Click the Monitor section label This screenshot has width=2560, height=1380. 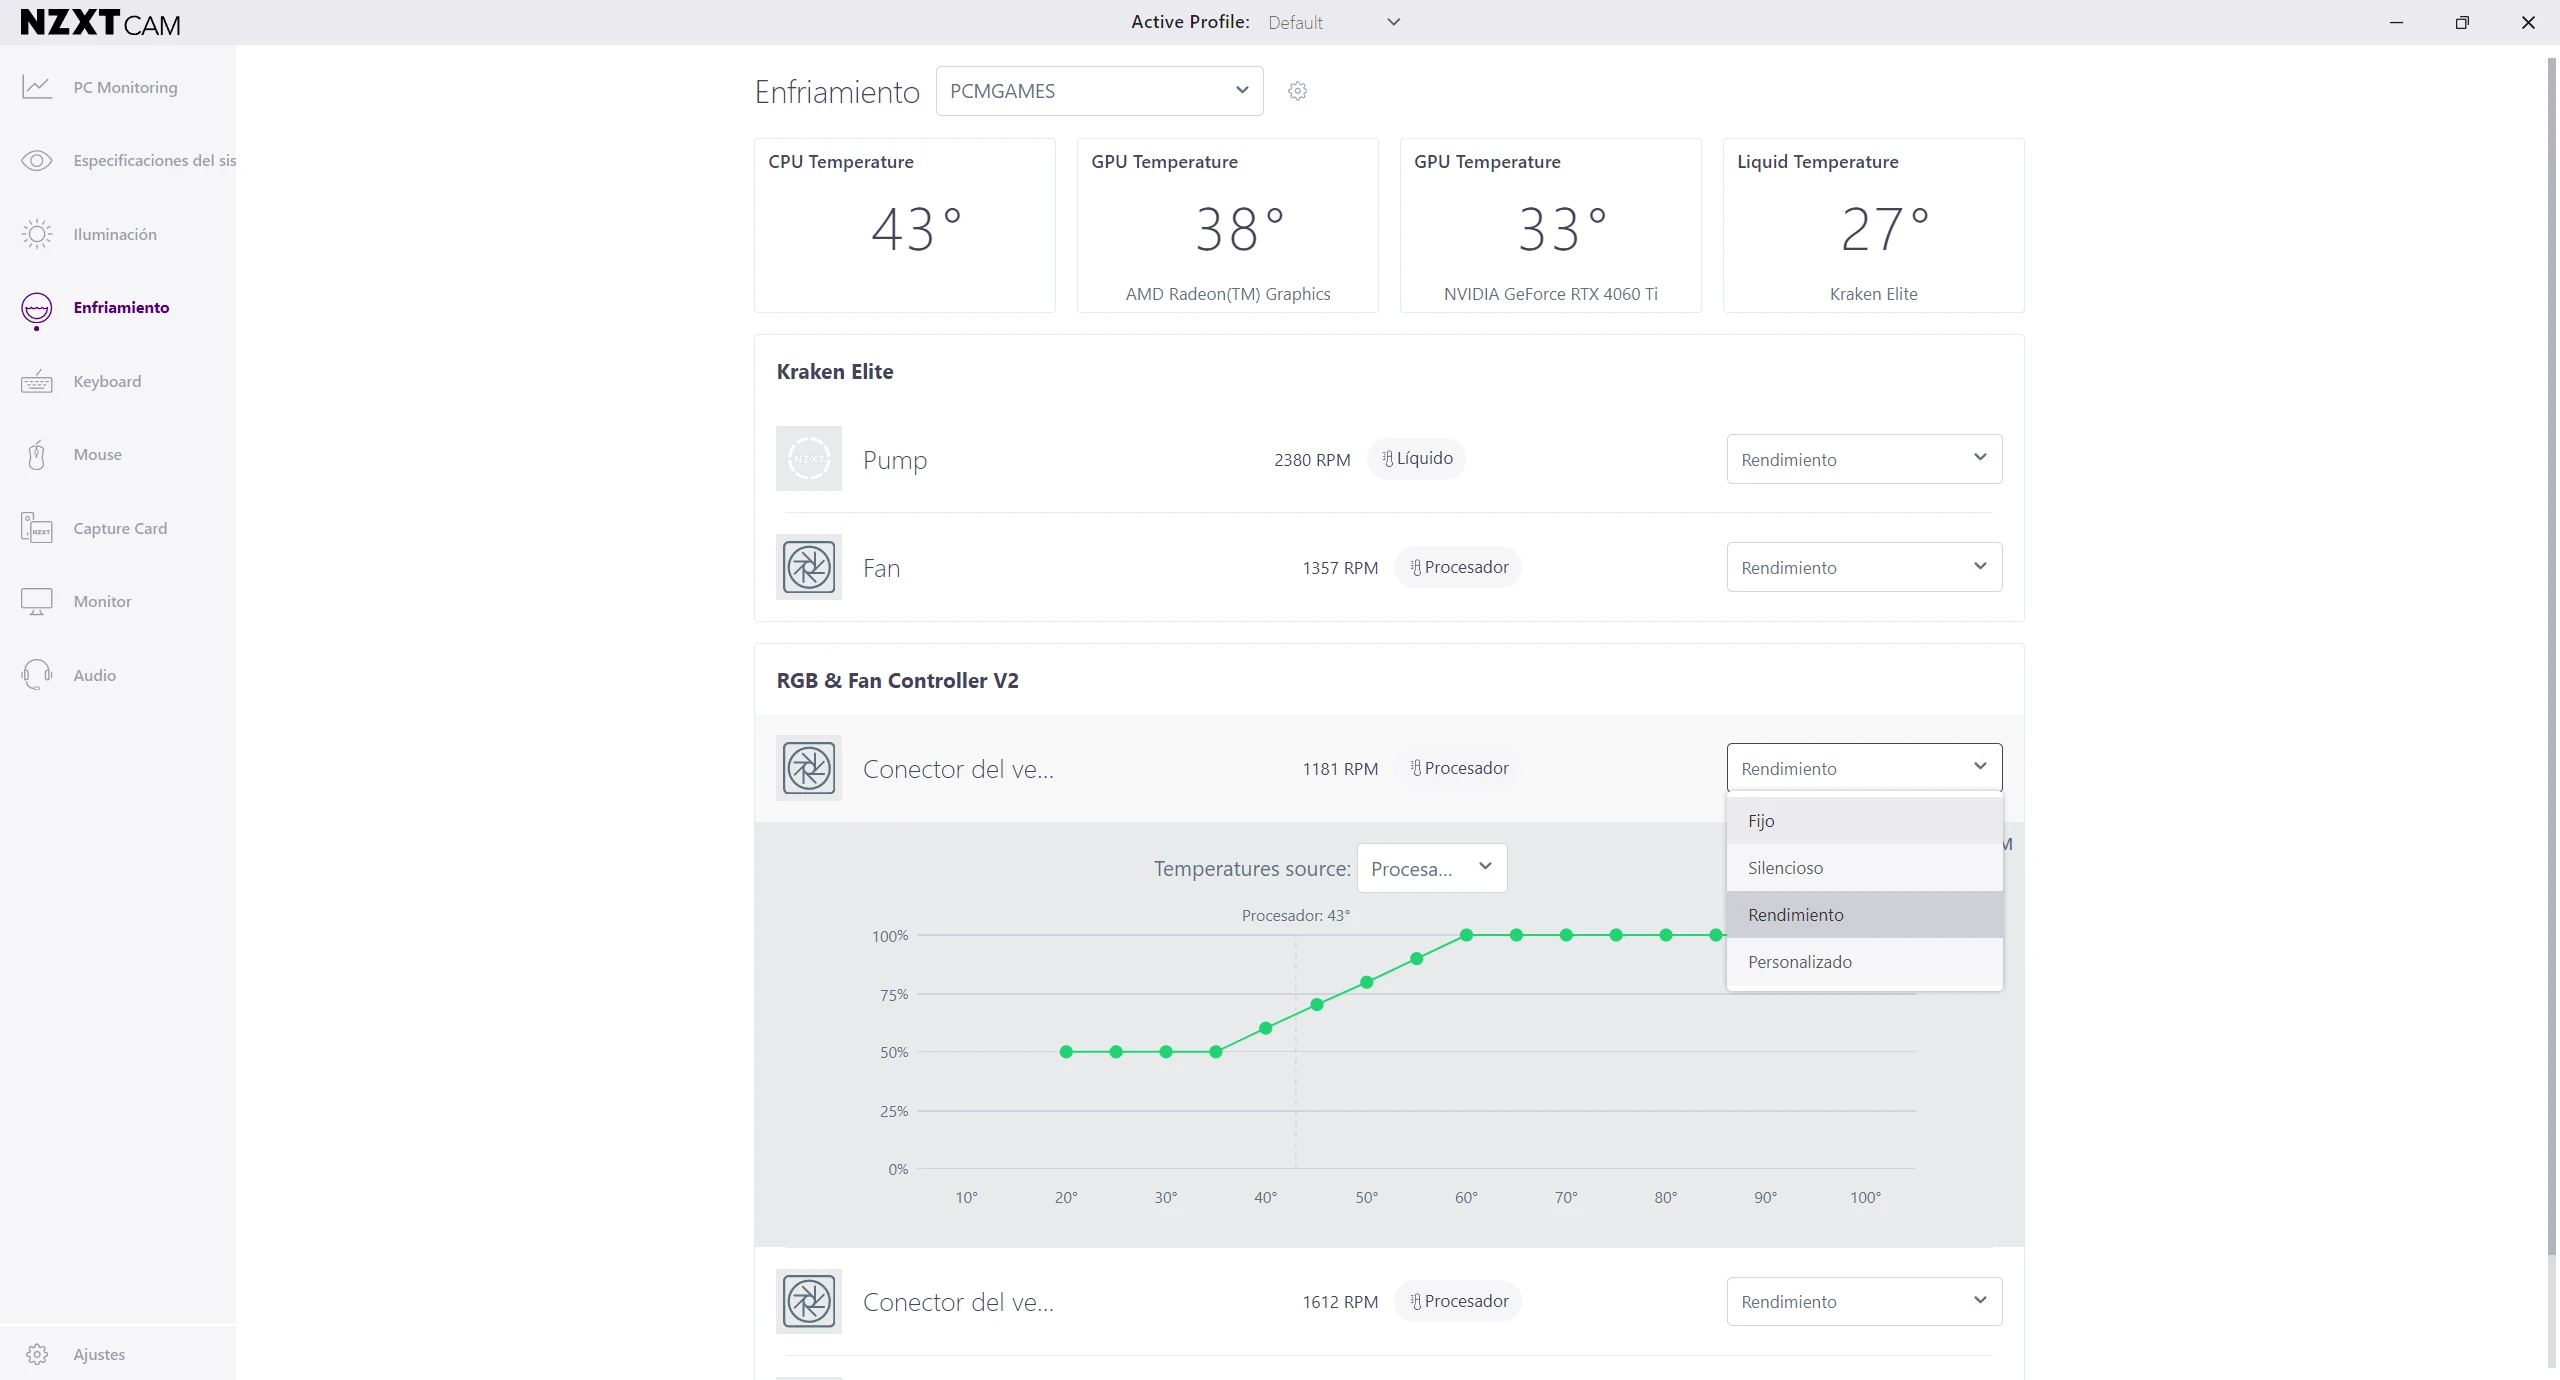tap(102, 601)
